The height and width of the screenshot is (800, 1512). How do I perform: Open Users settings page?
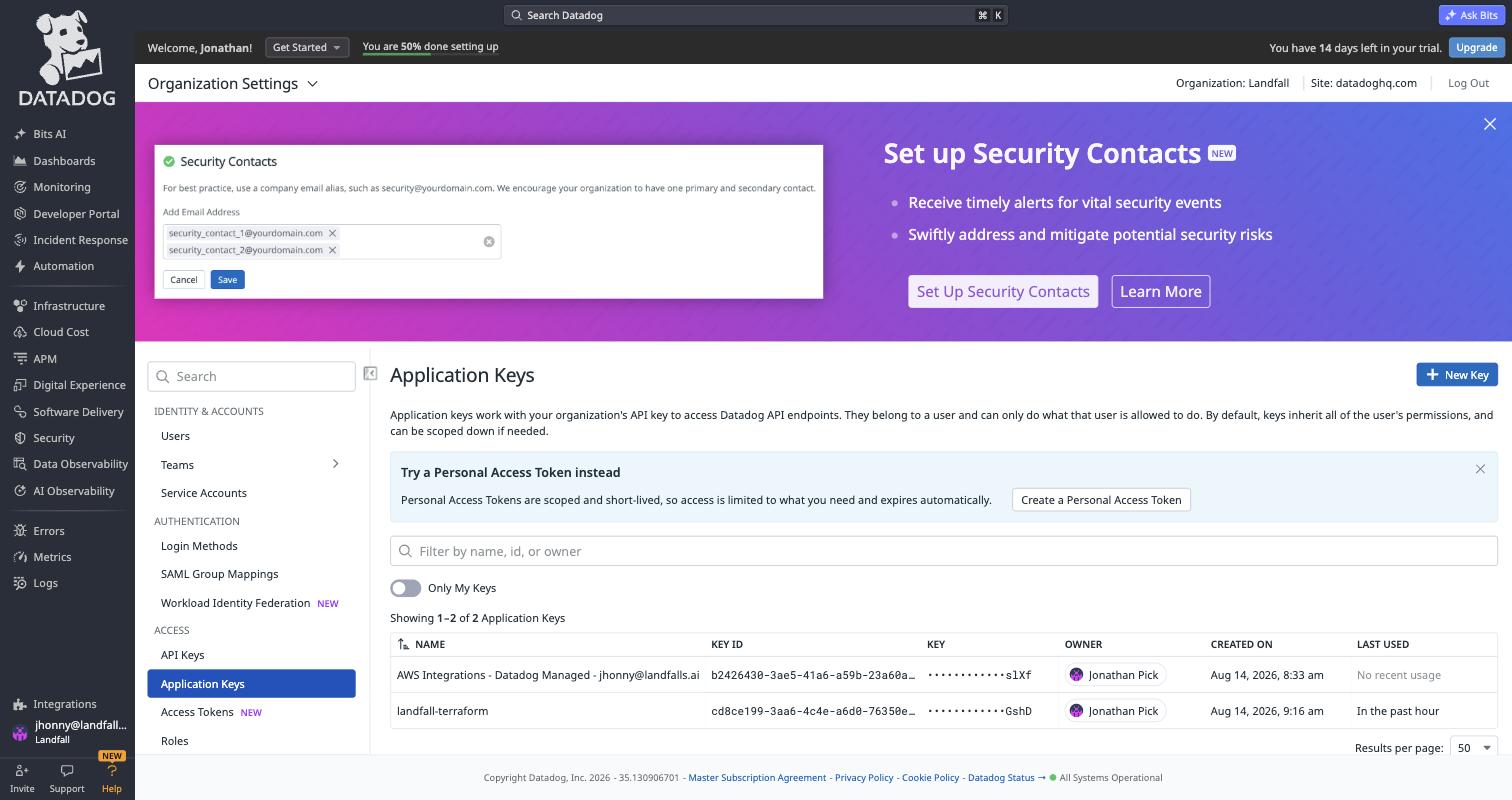(175, 436)
